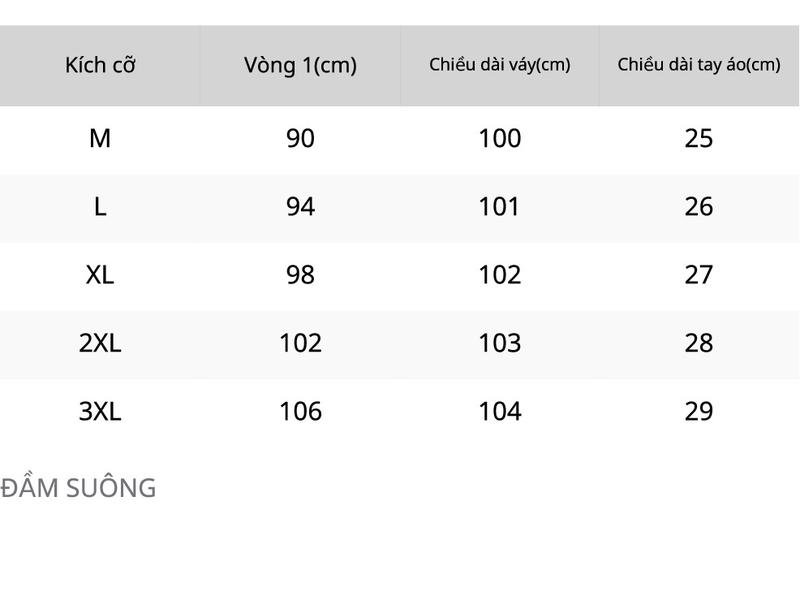Image resolution: width=800 pixels, height=592 pixels.
Task: Select the L size row label
Action: click(100, 207)
